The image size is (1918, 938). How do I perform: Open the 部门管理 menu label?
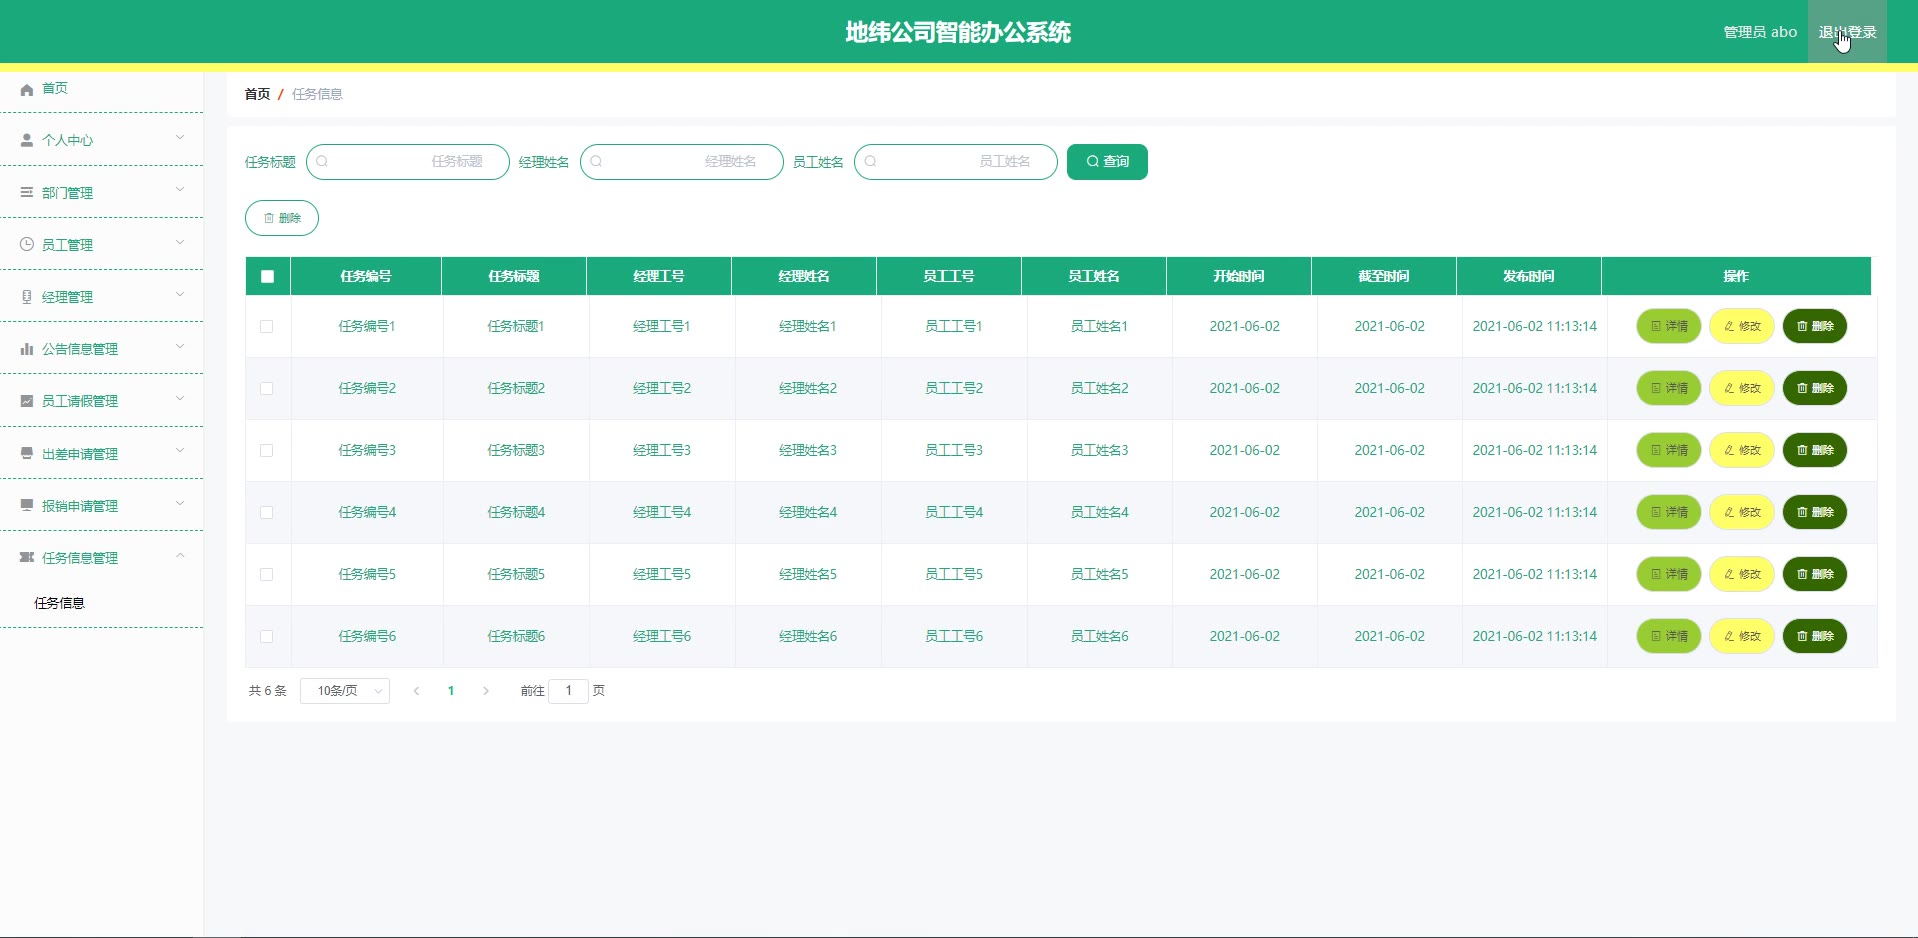(x=67, y=193)
